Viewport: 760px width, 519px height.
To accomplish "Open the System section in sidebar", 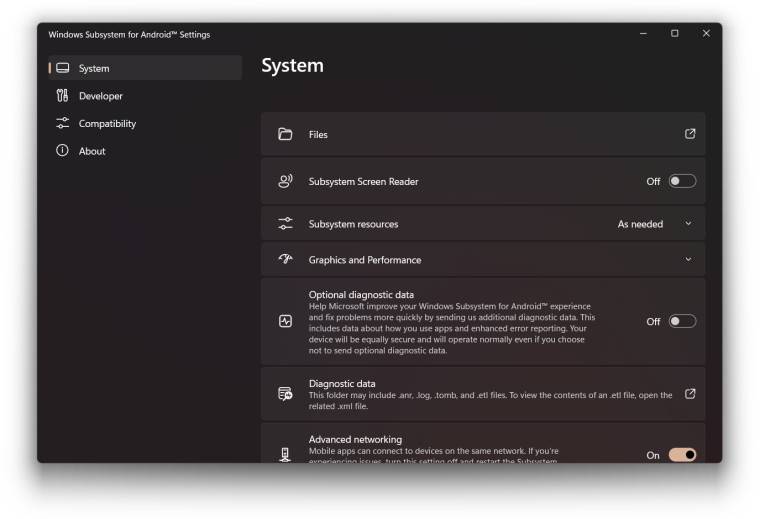I will [145, 68].
